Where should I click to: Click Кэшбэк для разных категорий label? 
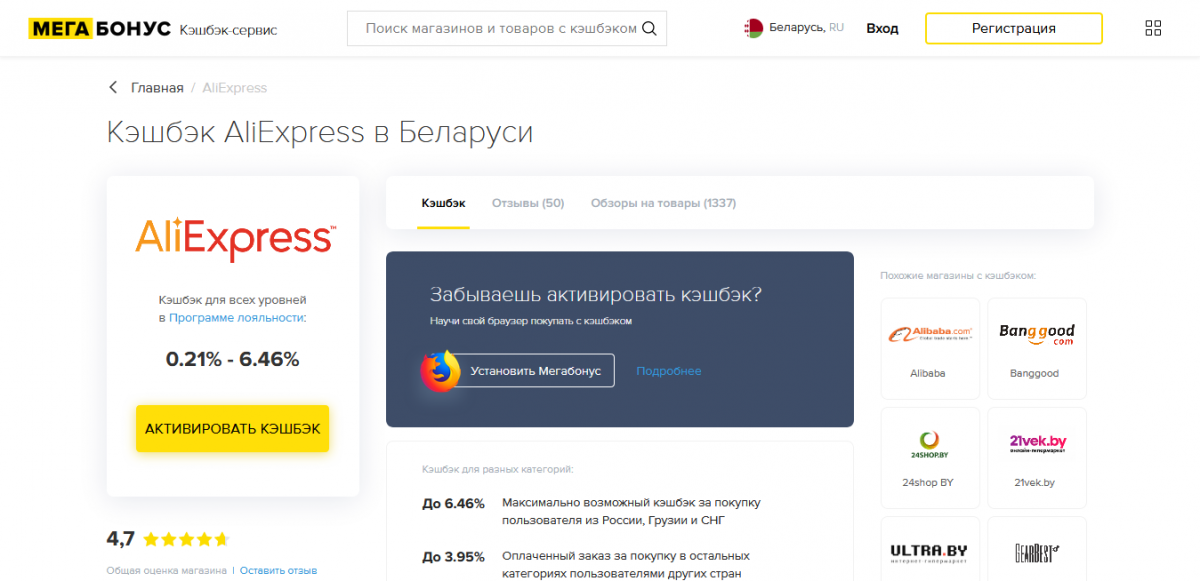point(498,469)
